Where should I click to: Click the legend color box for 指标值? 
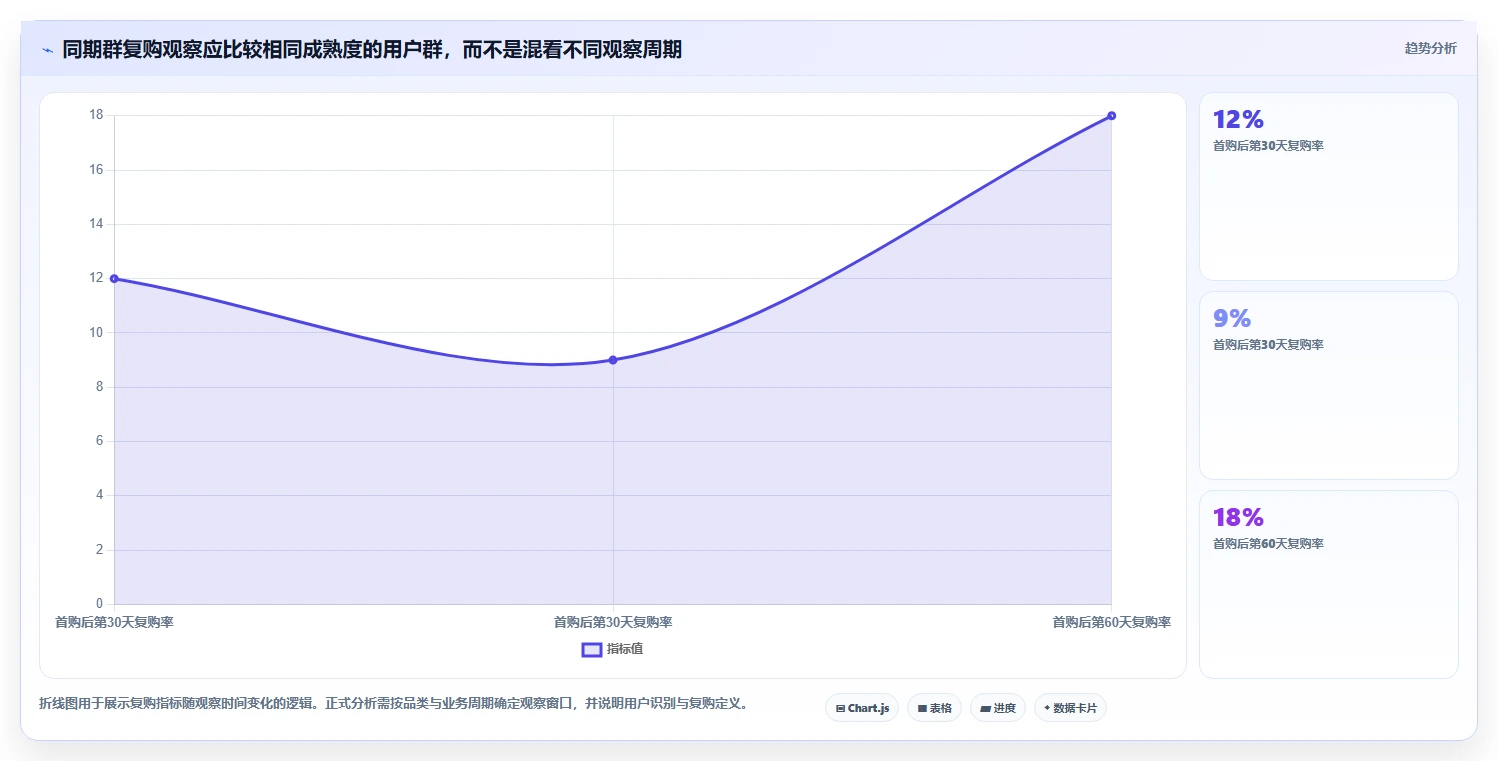[592, 649]
